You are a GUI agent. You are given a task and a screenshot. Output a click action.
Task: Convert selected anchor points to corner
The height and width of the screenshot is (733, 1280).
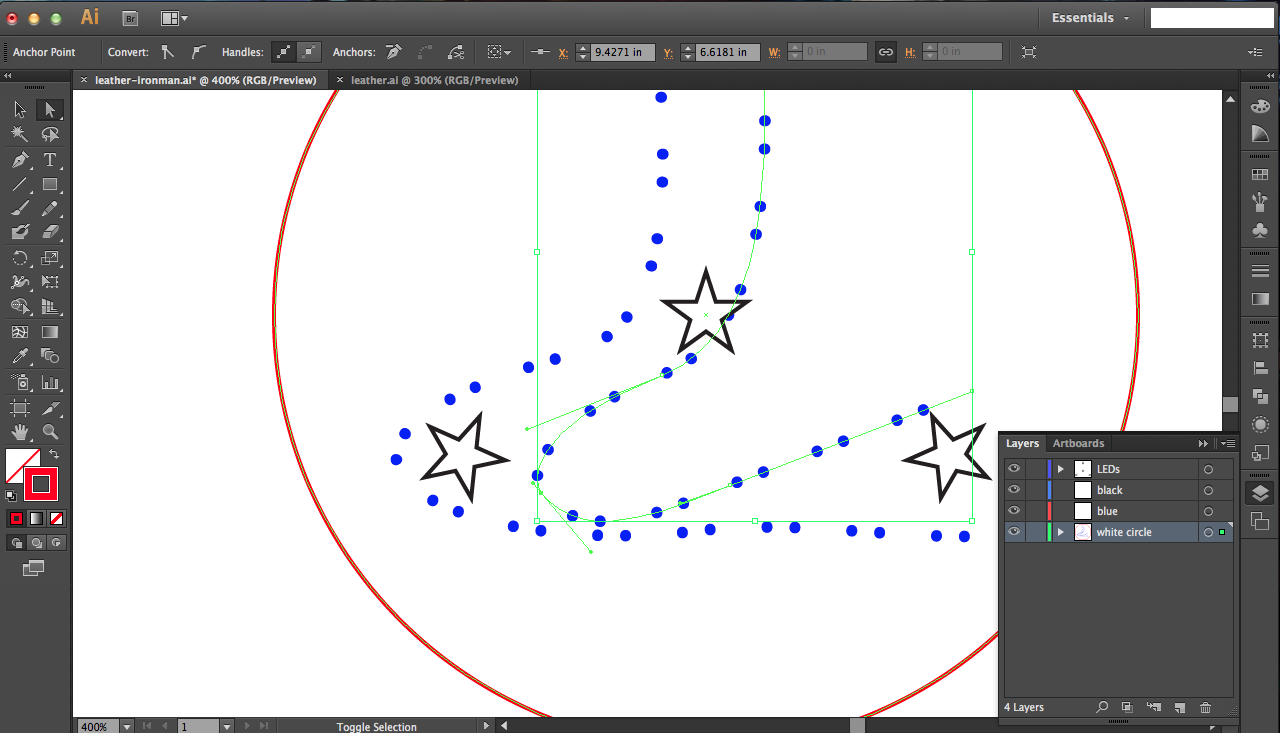point(168,52)
